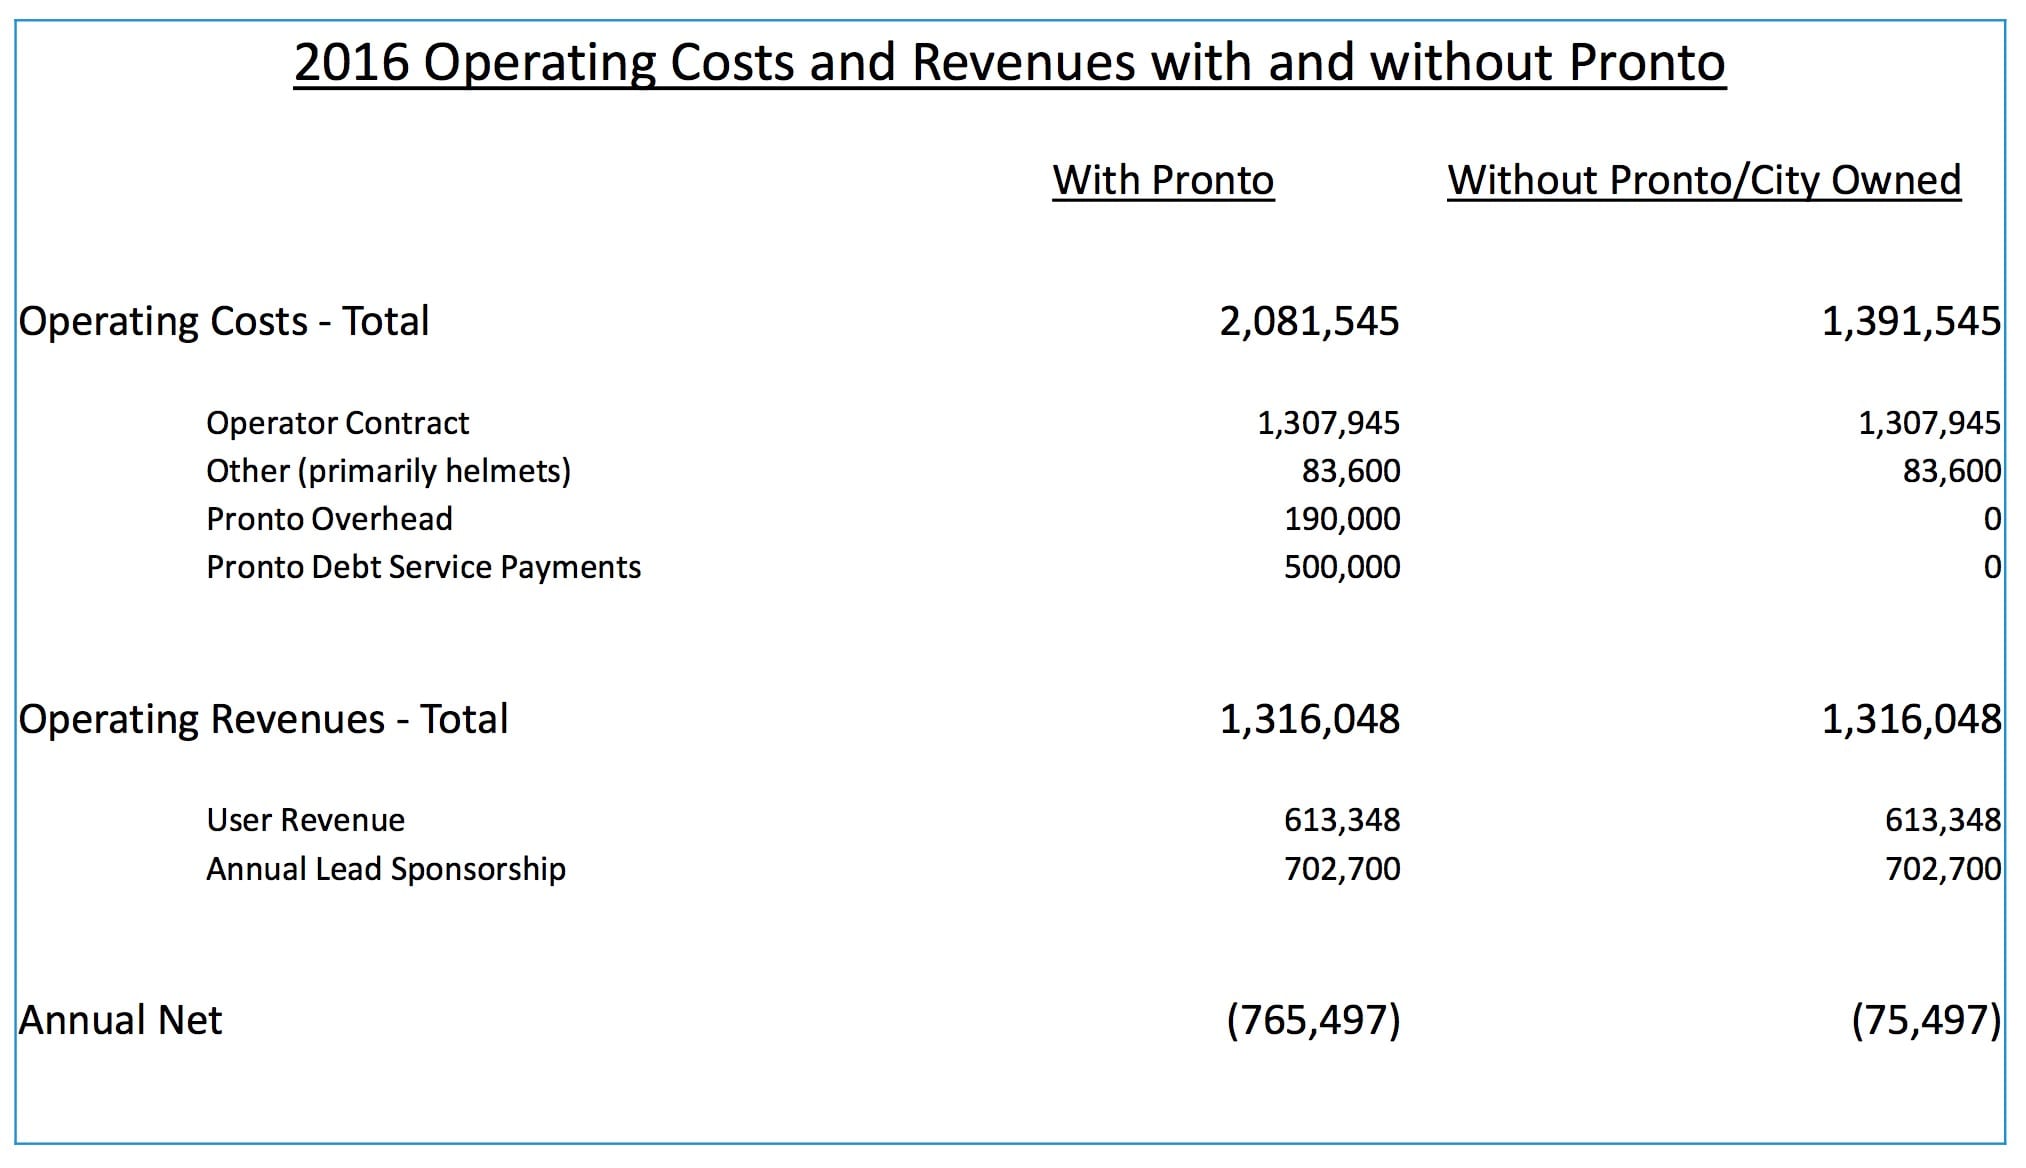2026x1168 pixels.
Task: Click the 190,000 Pronto Overhead value
Action: [x=1342, y=519]
